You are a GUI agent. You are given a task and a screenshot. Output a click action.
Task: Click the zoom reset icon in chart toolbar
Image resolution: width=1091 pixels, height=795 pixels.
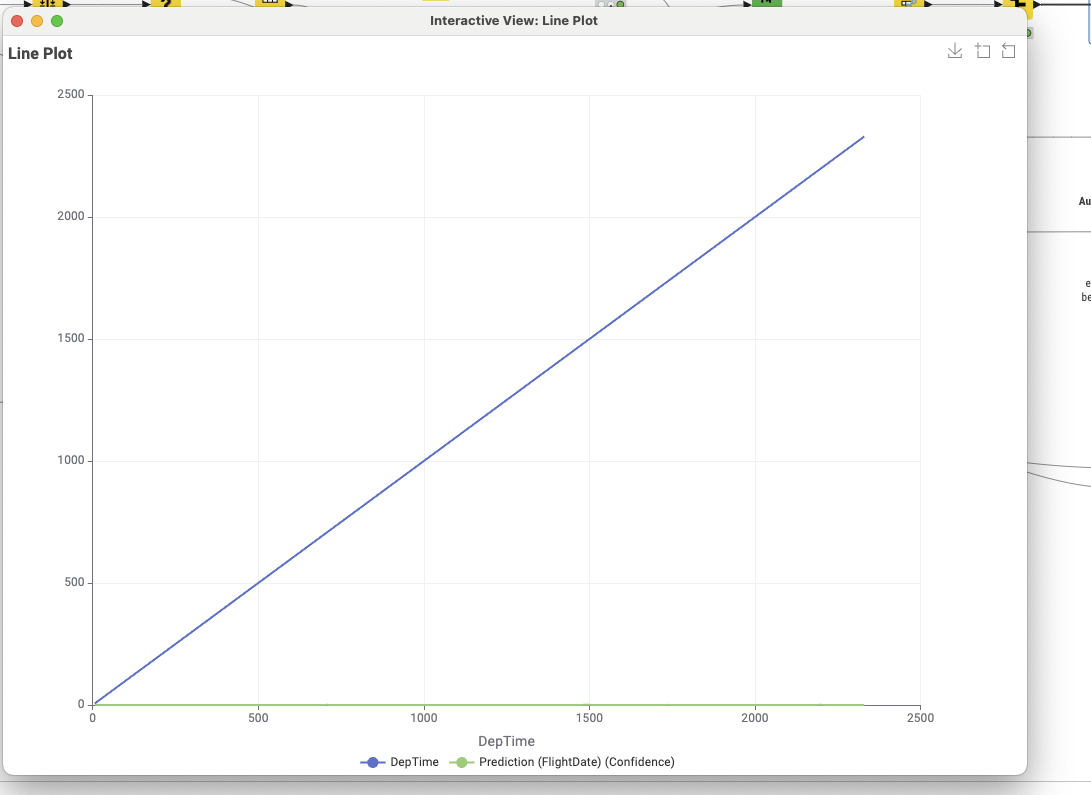tap(1008, 51)
